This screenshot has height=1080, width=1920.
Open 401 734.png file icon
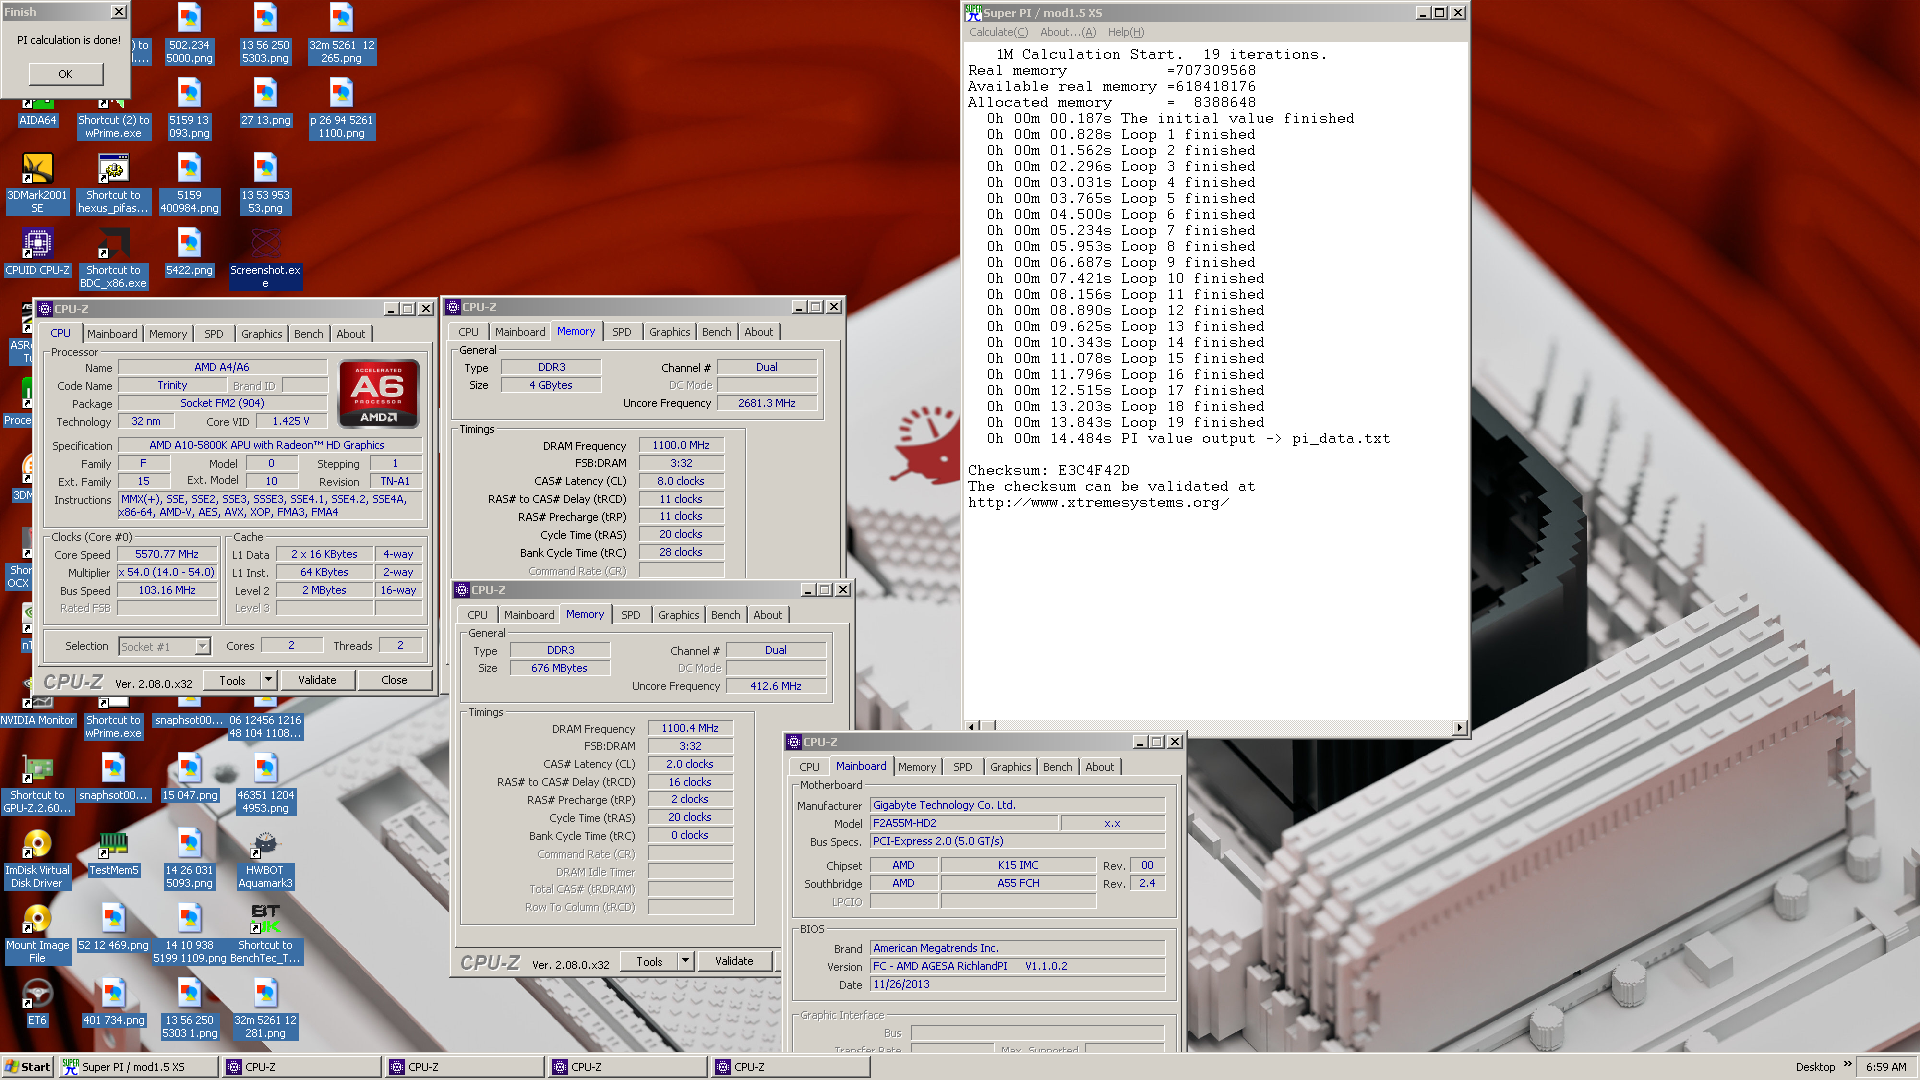point(113,1002)
